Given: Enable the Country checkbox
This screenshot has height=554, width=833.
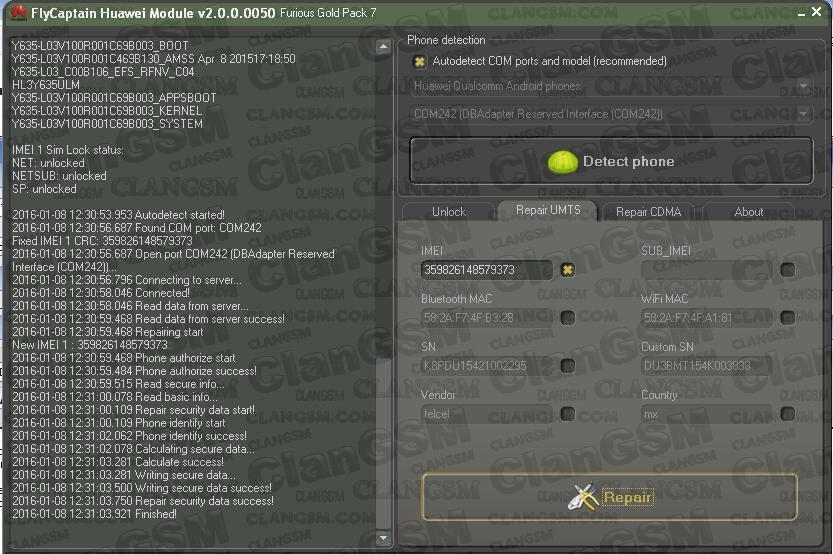Looking at the screenshot, I should tap(788, 413).
